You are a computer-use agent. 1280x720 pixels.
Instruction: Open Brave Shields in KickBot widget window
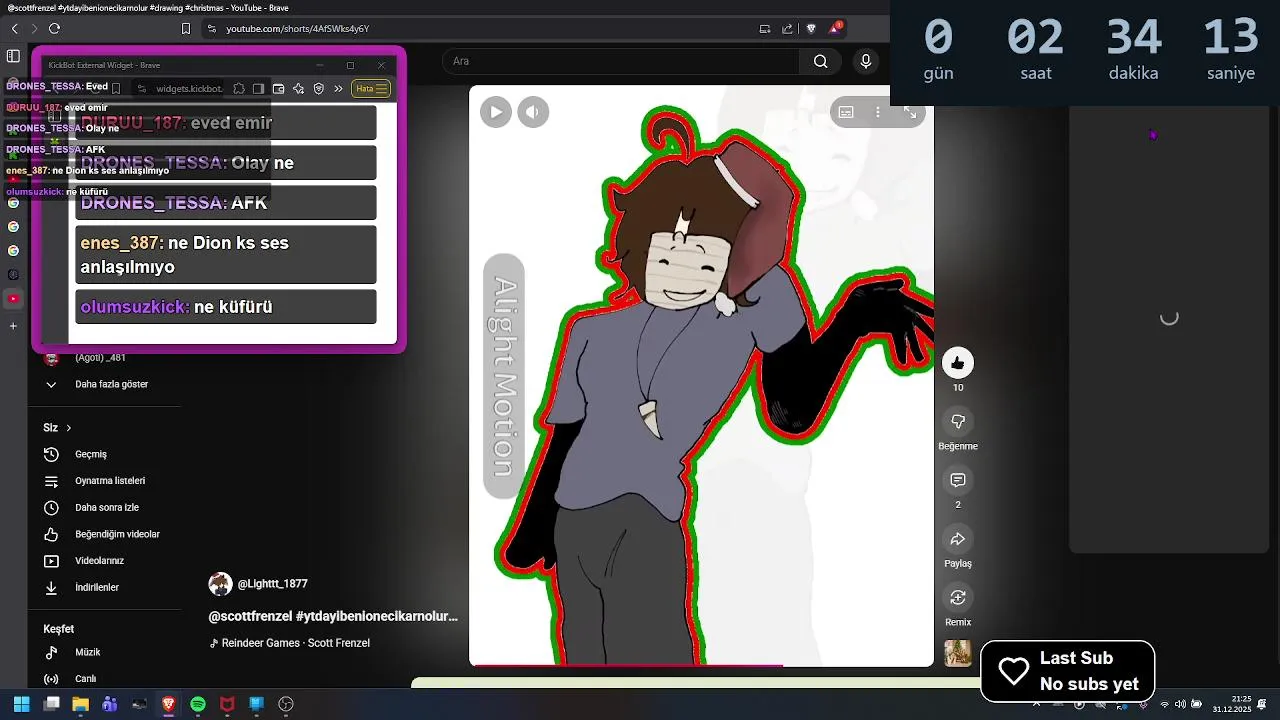click(x=319, y=89)
